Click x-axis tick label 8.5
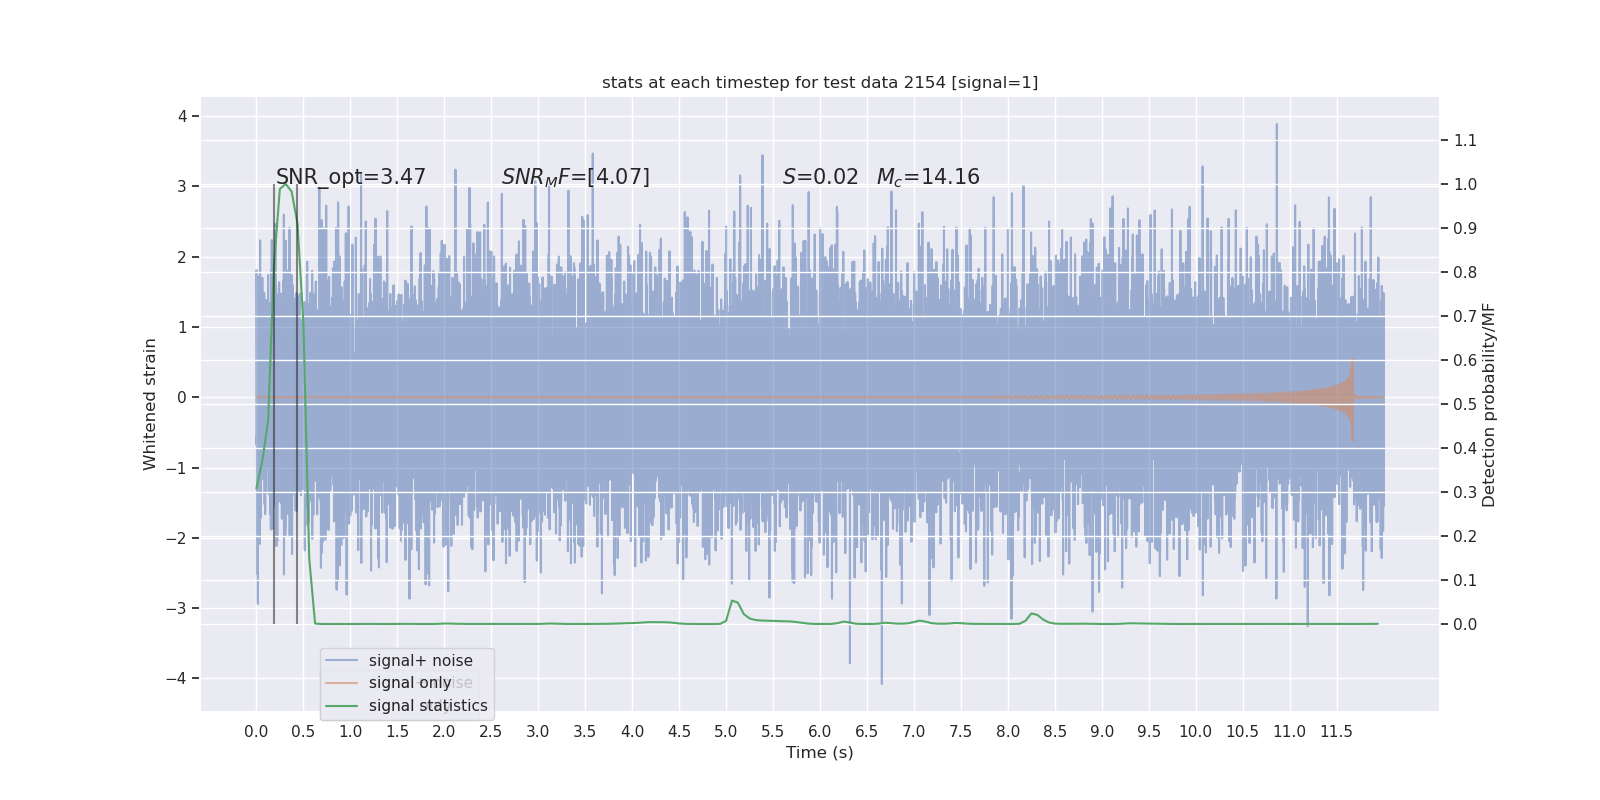1600x800 pixels. coord(1055,732)
